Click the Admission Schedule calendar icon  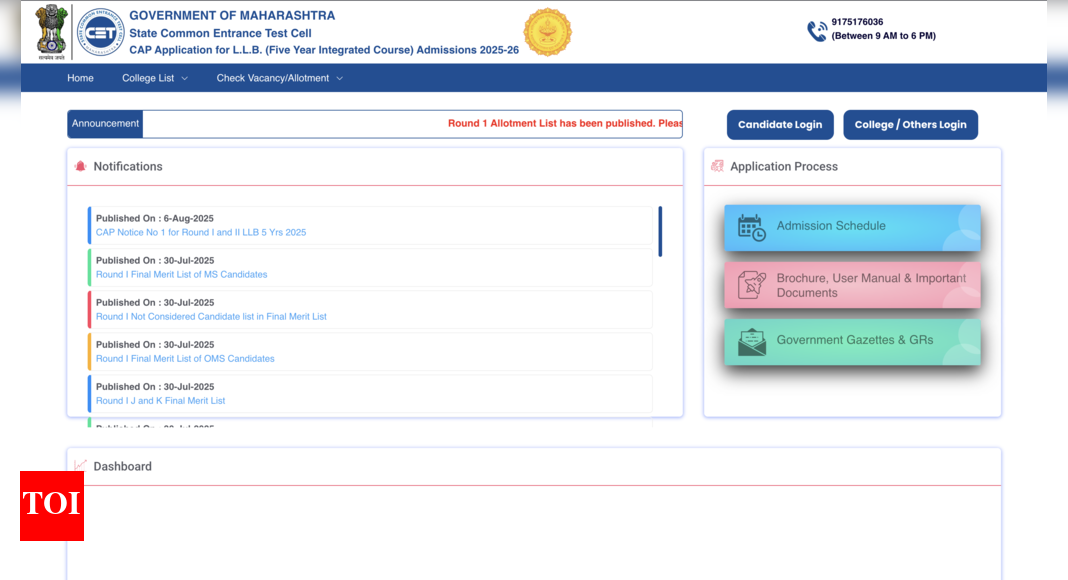click(x=752, y=228)
